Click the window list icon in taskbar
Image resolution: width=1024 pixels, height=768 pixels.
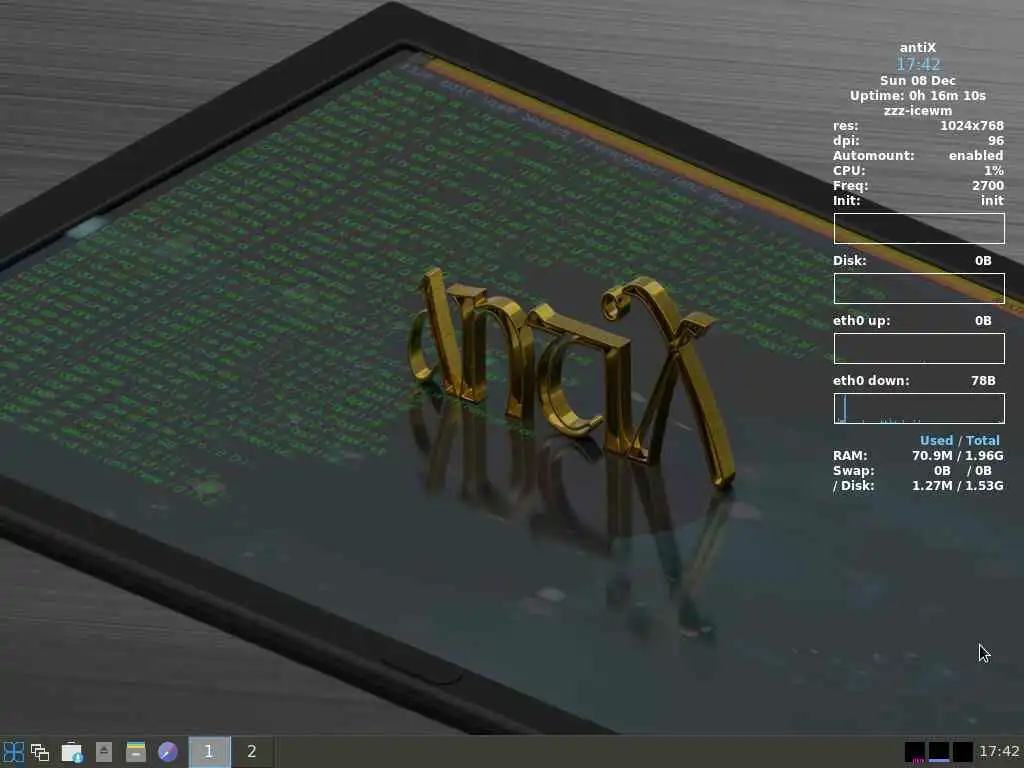point(40,752)
